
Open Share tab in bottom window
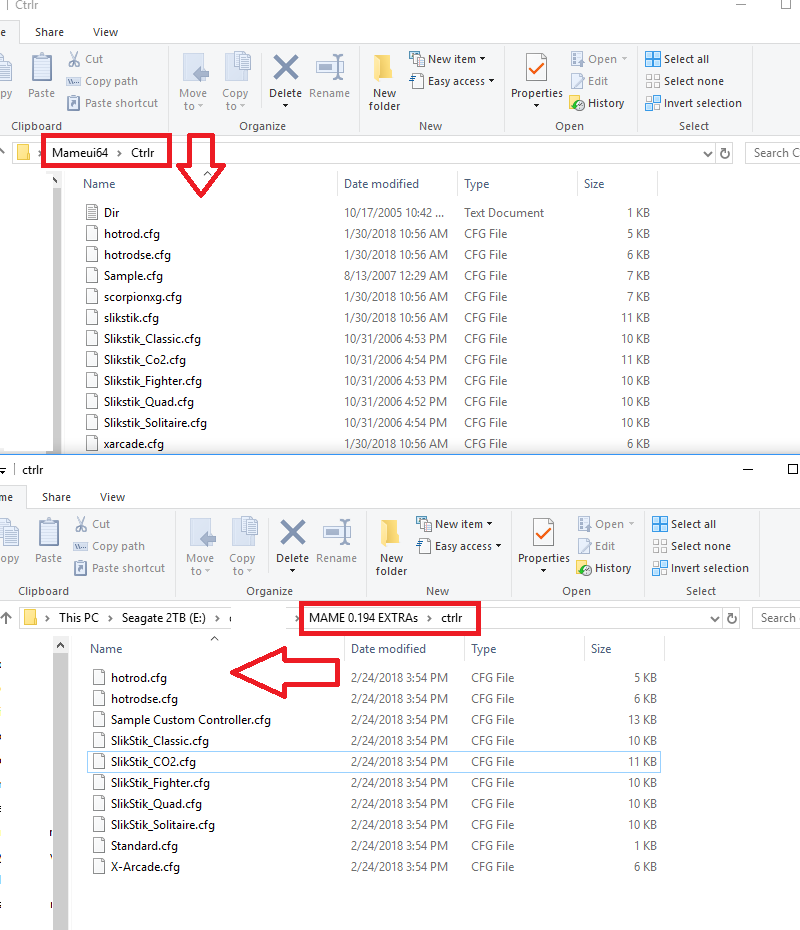click(x=56, y=497)
